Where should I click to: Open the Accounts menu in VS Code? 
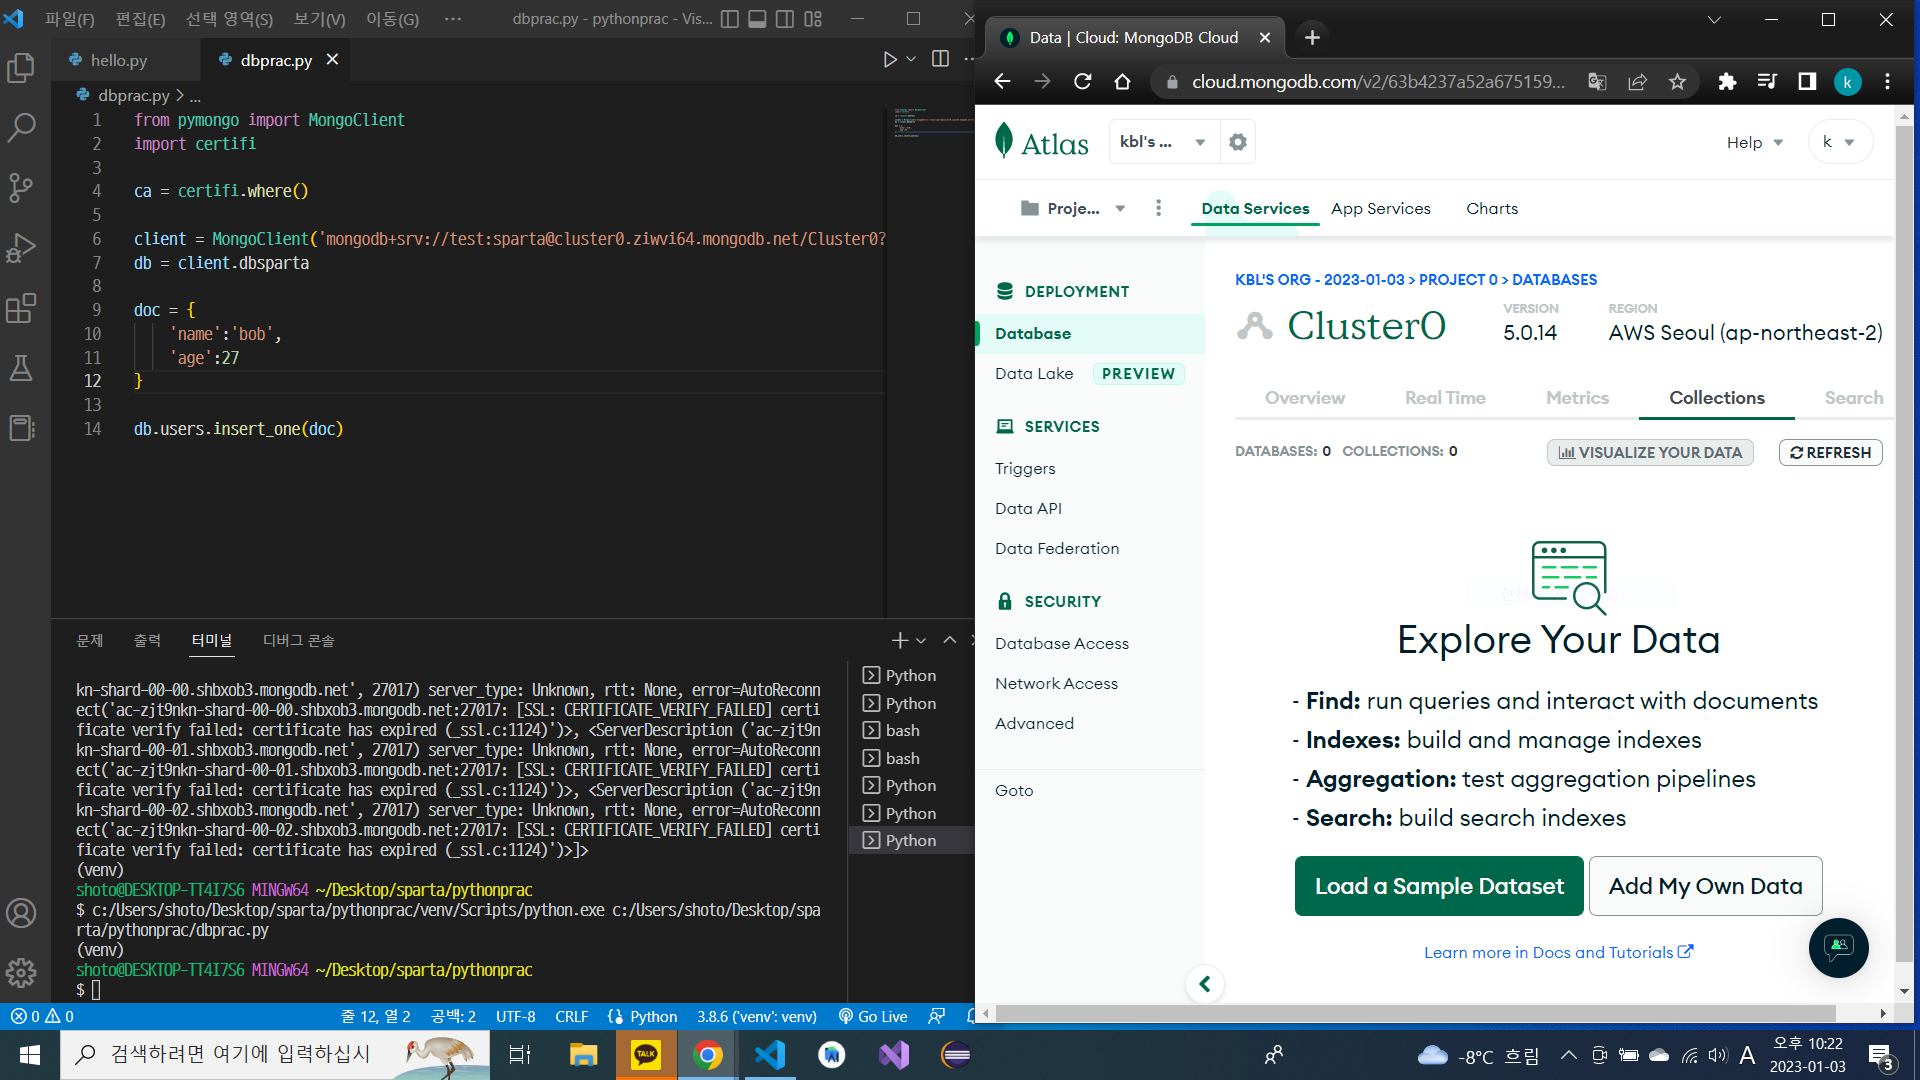(21, 913)
